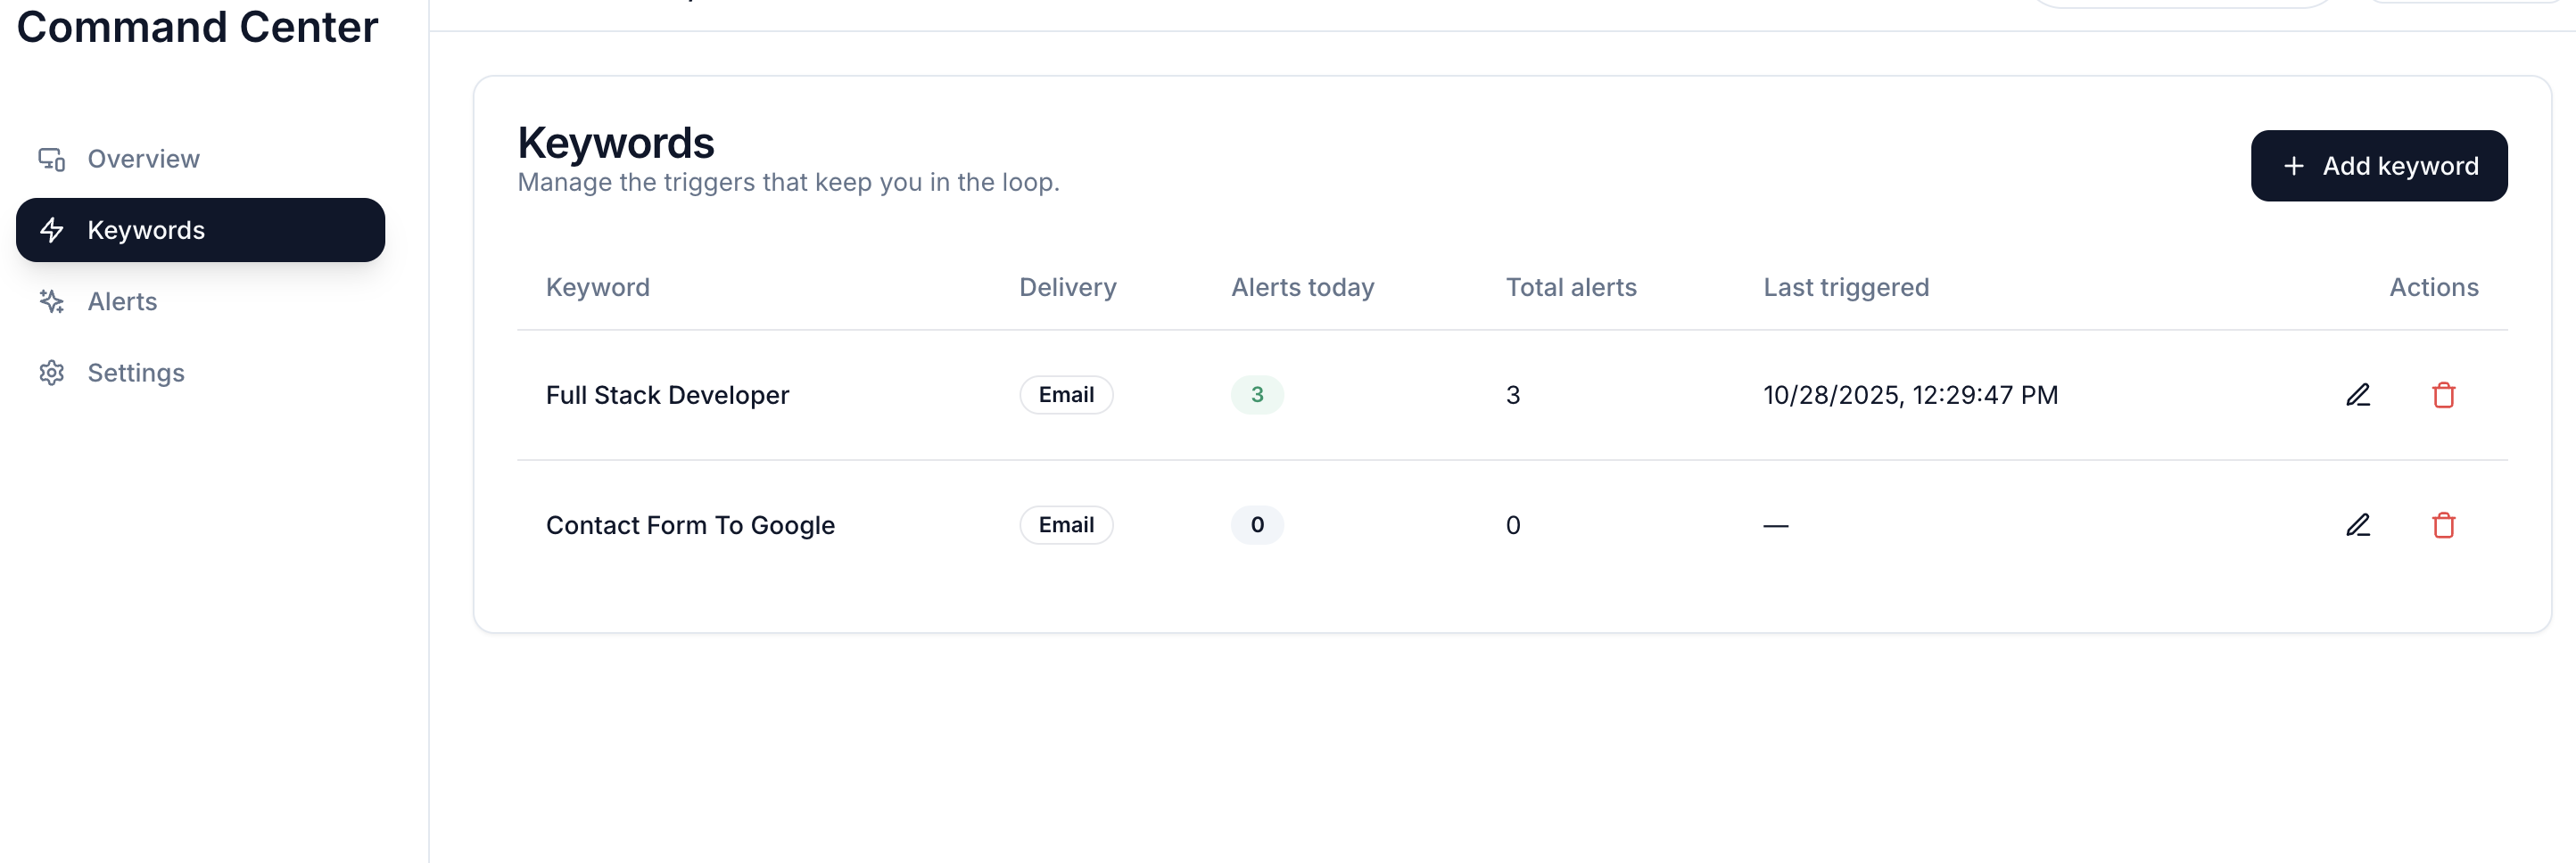Edit Contact Form To Google via pencil icon

(2359, 524)
